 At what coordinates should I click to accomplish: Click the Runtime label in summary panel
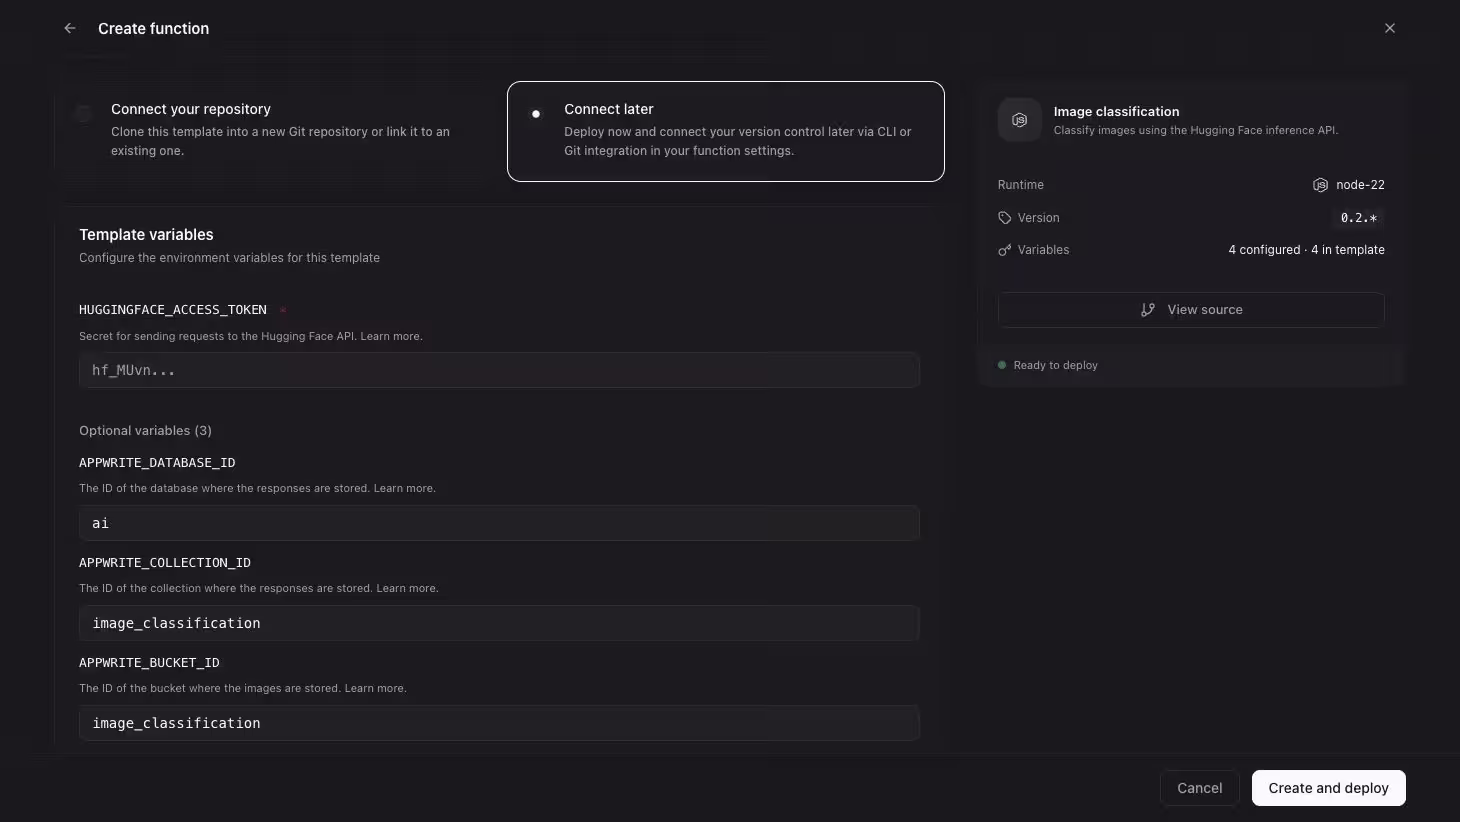point(1020,185)
